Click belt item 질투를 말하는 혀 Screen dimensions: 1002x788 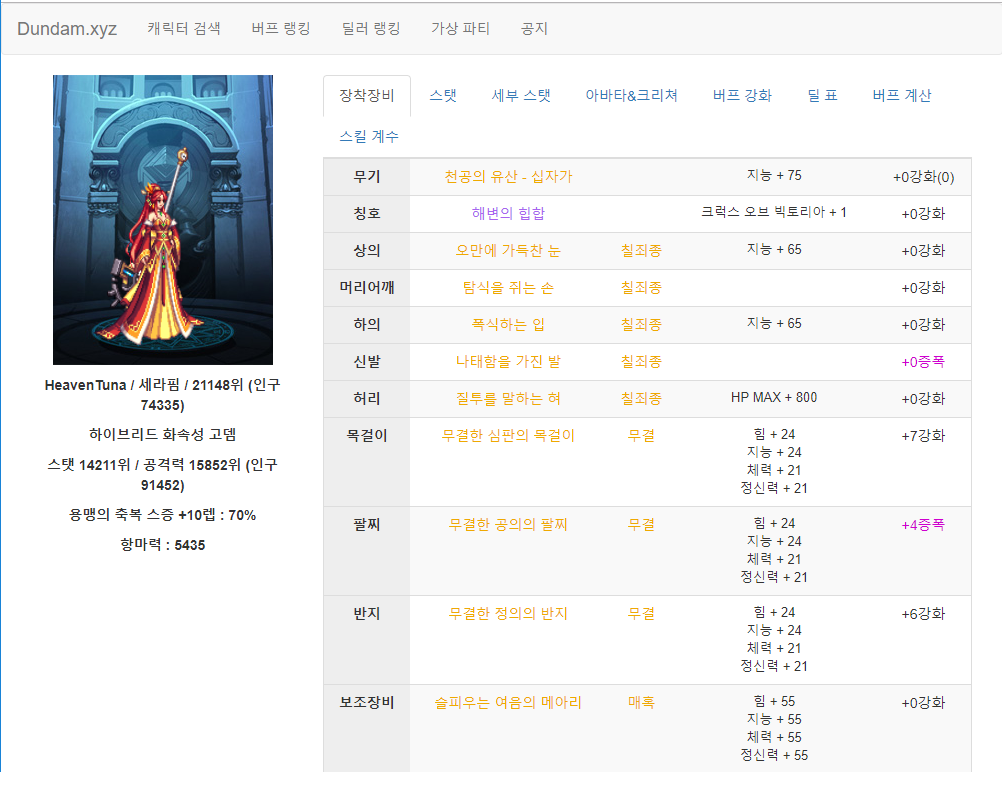509,399
